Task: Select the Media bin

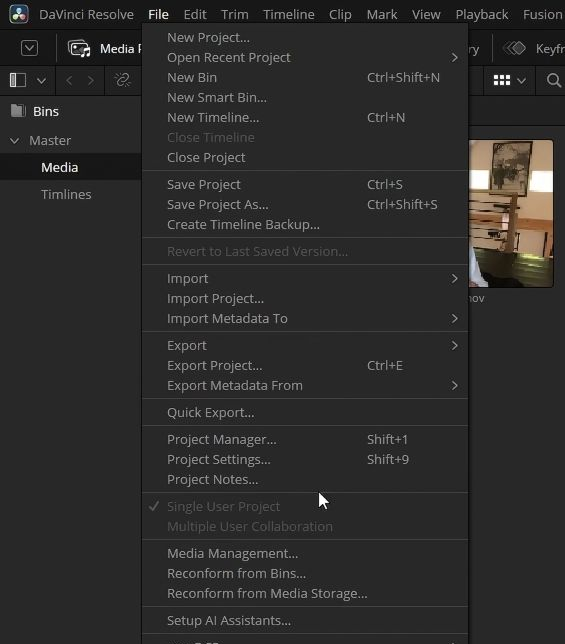Action: click(71, 167)
